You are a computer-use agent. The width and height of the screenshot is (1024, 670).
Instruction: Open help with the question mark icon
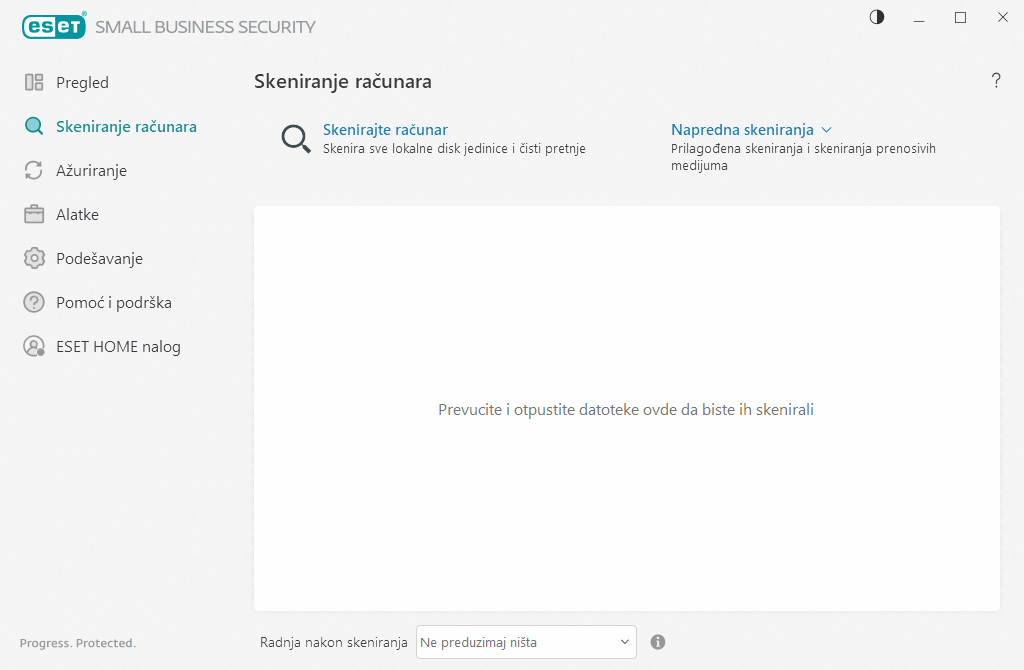[995, 82]
